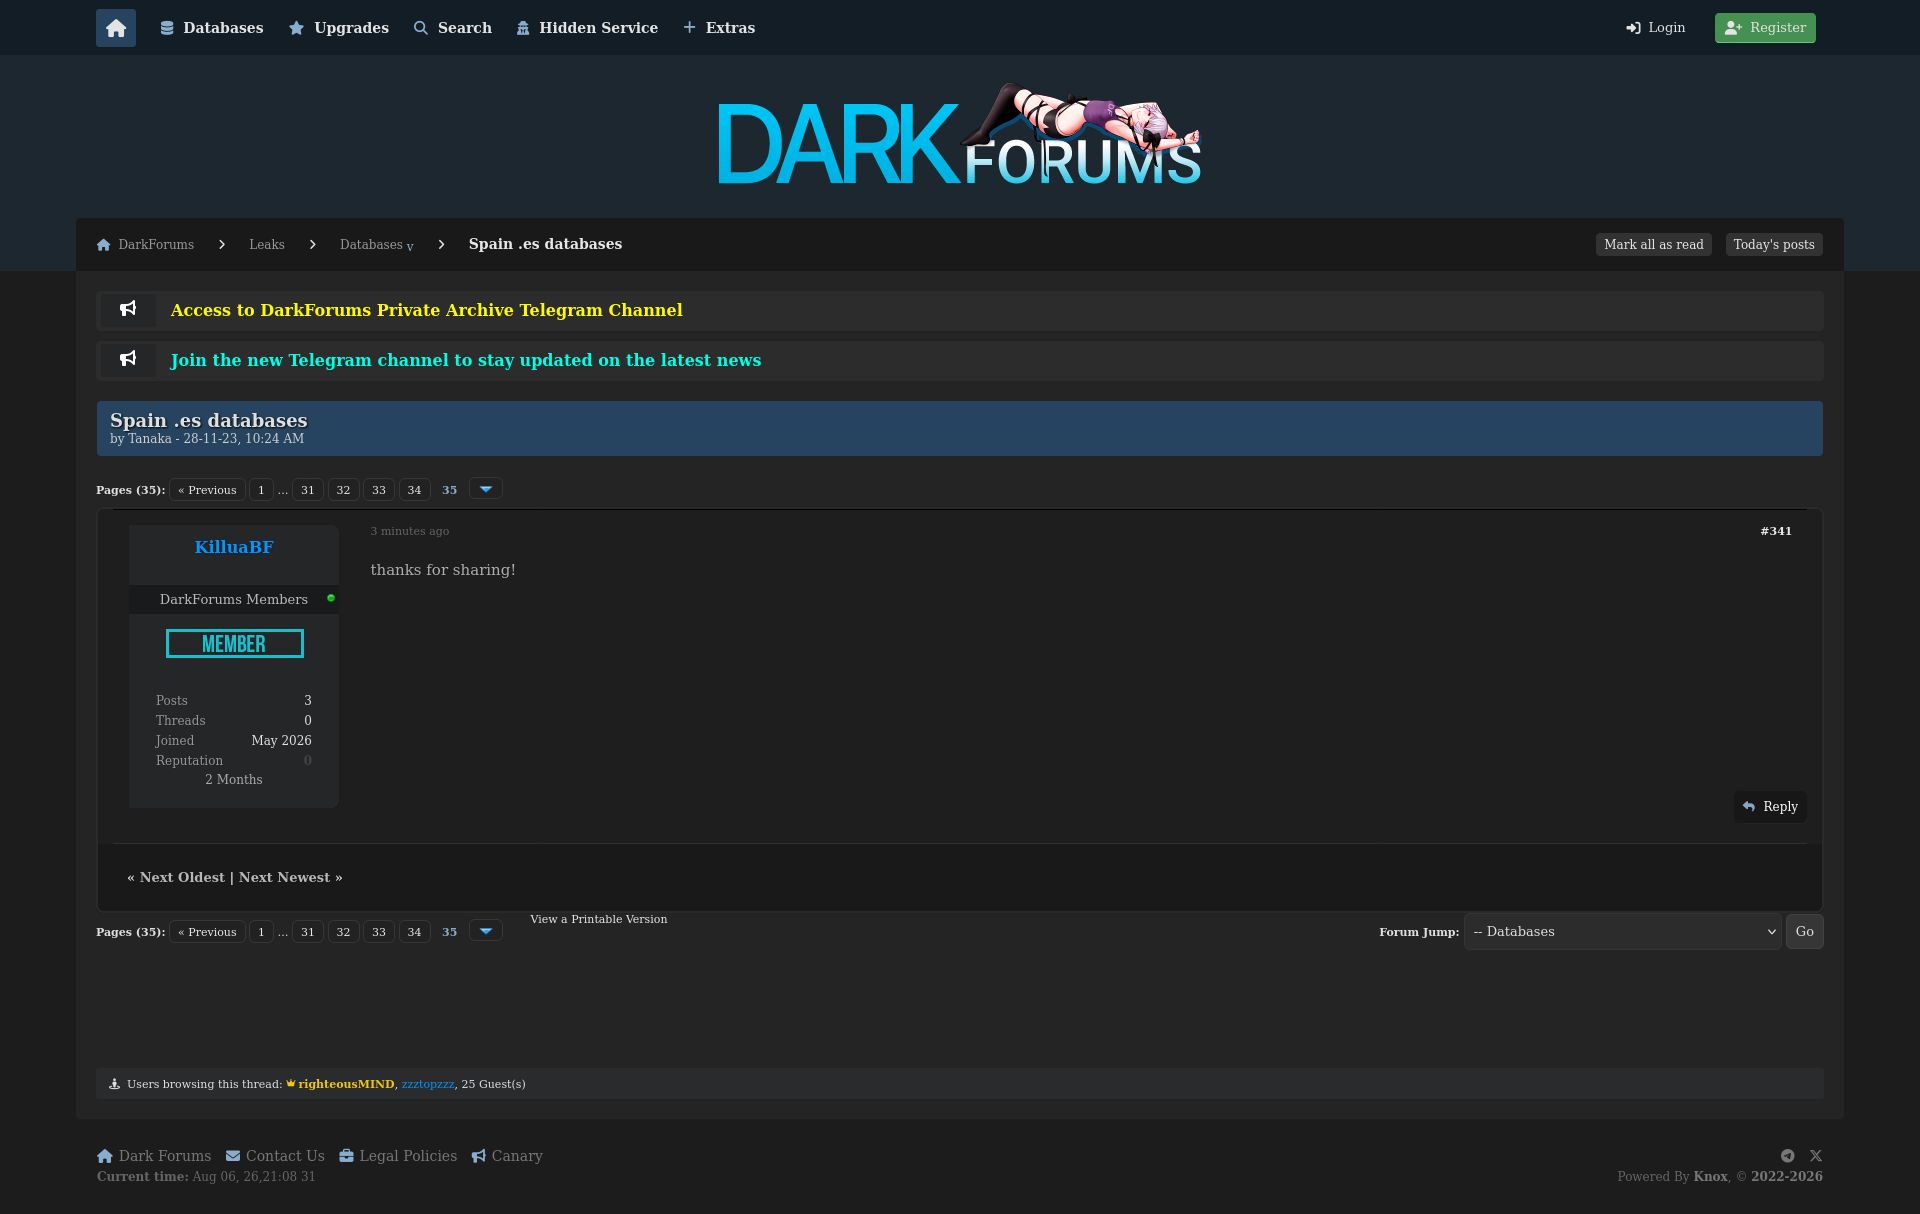This screenshot has width=1920, height=1214.
Task: Click the MEMBER rank badge
Action: pyautogui.click(x=235, y=644)
